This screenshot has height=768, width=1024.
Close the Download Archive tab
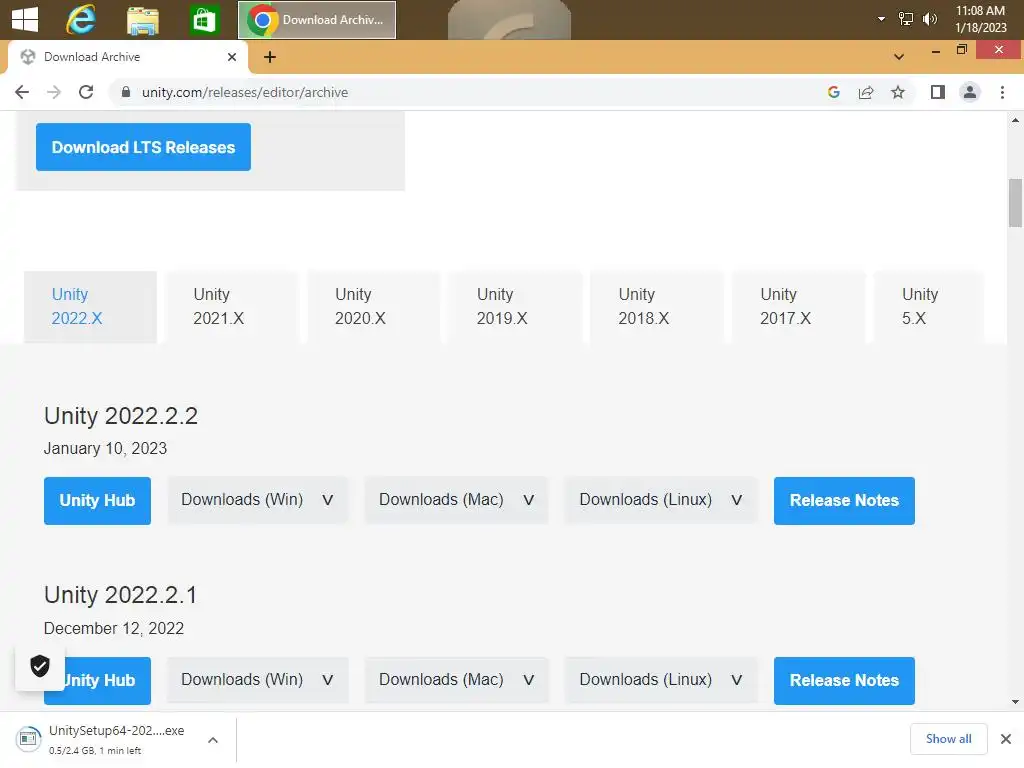(232, 57)
